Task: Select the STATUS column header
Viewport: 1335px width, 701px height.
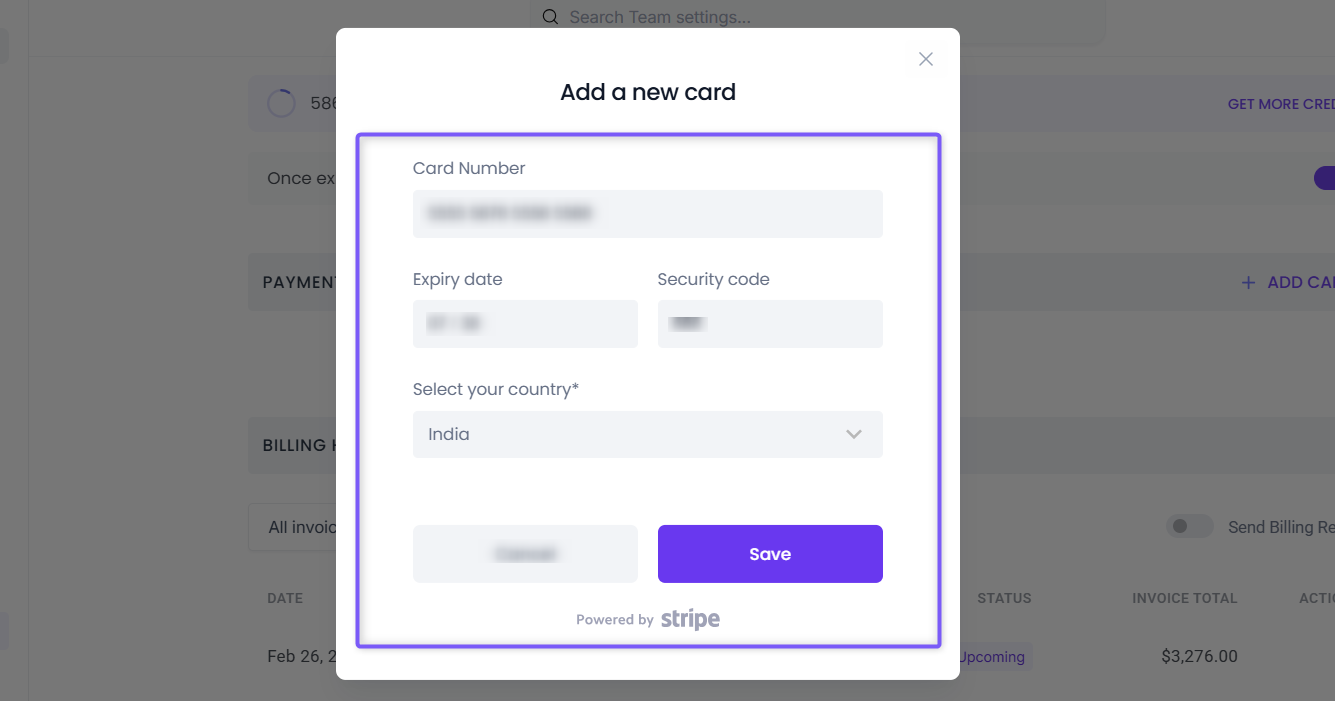Action: (1004, 598)
